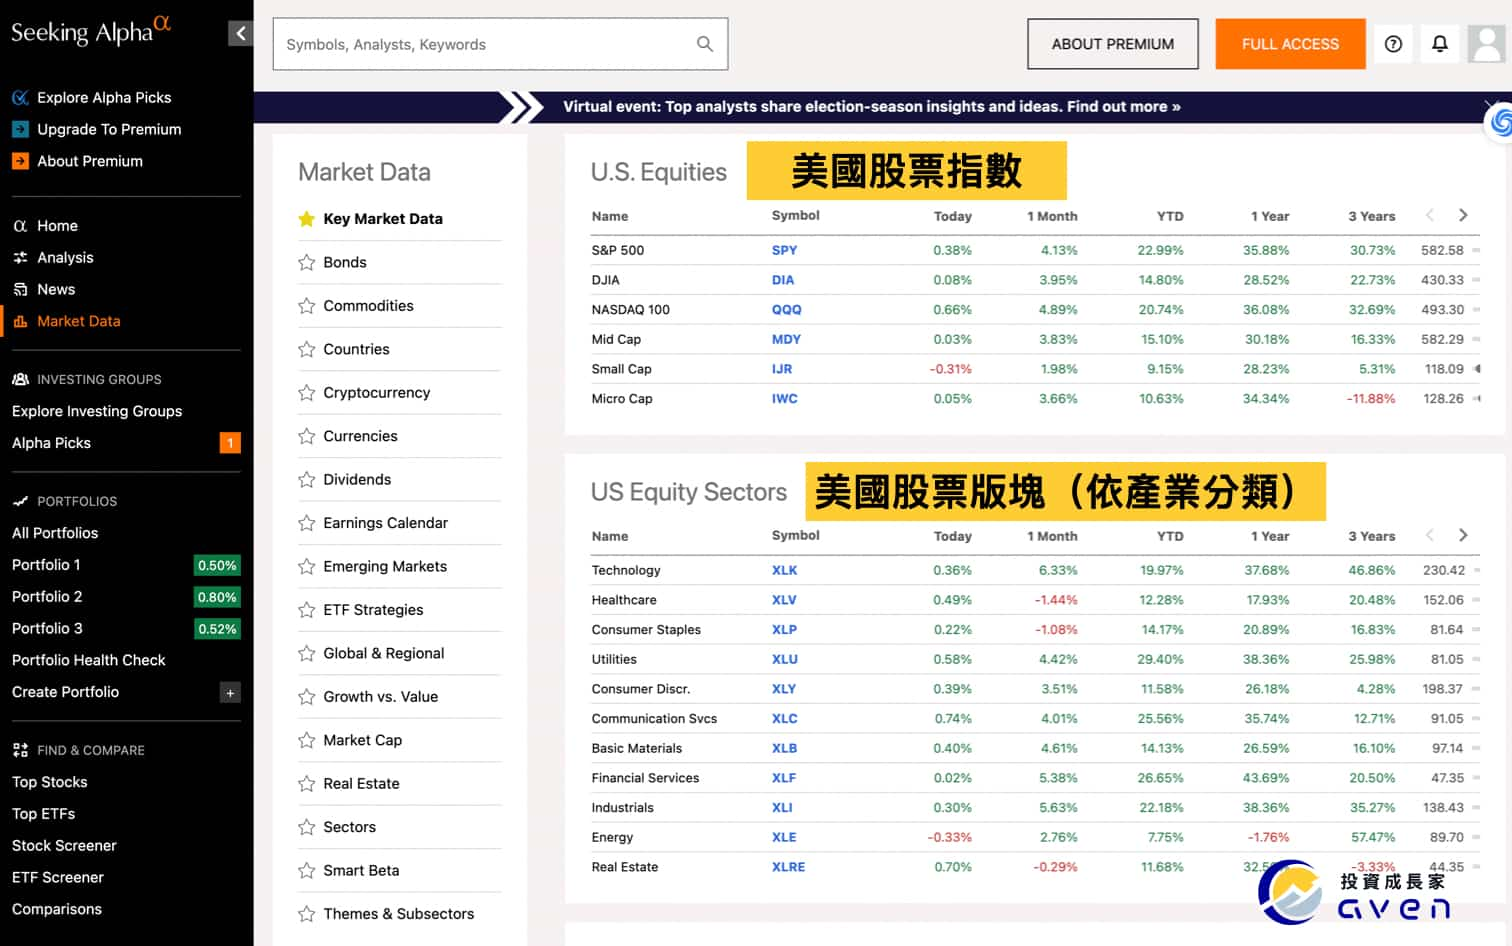Open ETF Strategies category
The height and width of the screenshot is (946, 1512).
[373, 610]
